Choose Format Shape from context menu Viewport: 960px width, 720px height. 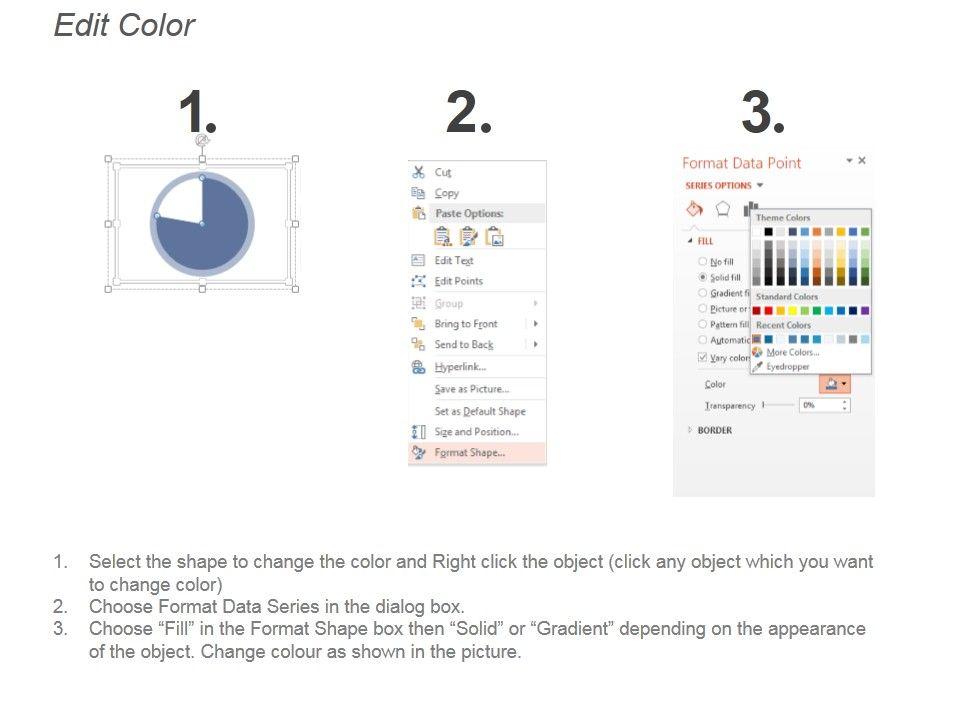click(469, 453)
